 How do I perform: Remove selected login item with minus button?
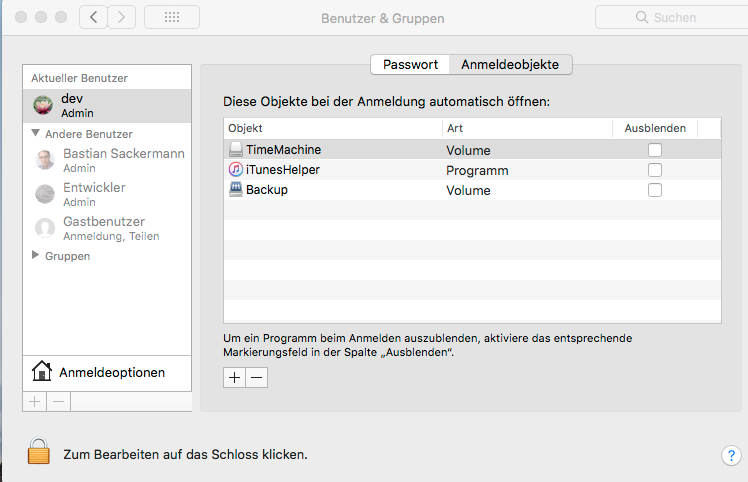coord(257,377)
